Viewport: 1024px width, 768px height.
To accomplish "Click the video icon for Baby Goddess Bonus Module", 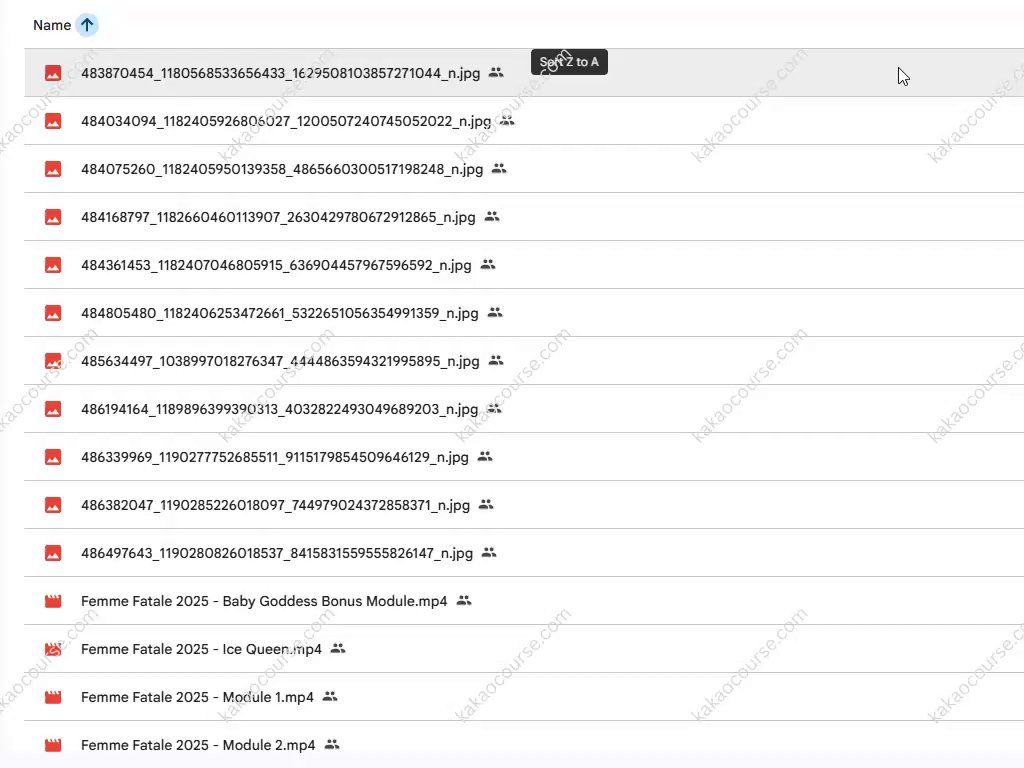I will (53, 601).
